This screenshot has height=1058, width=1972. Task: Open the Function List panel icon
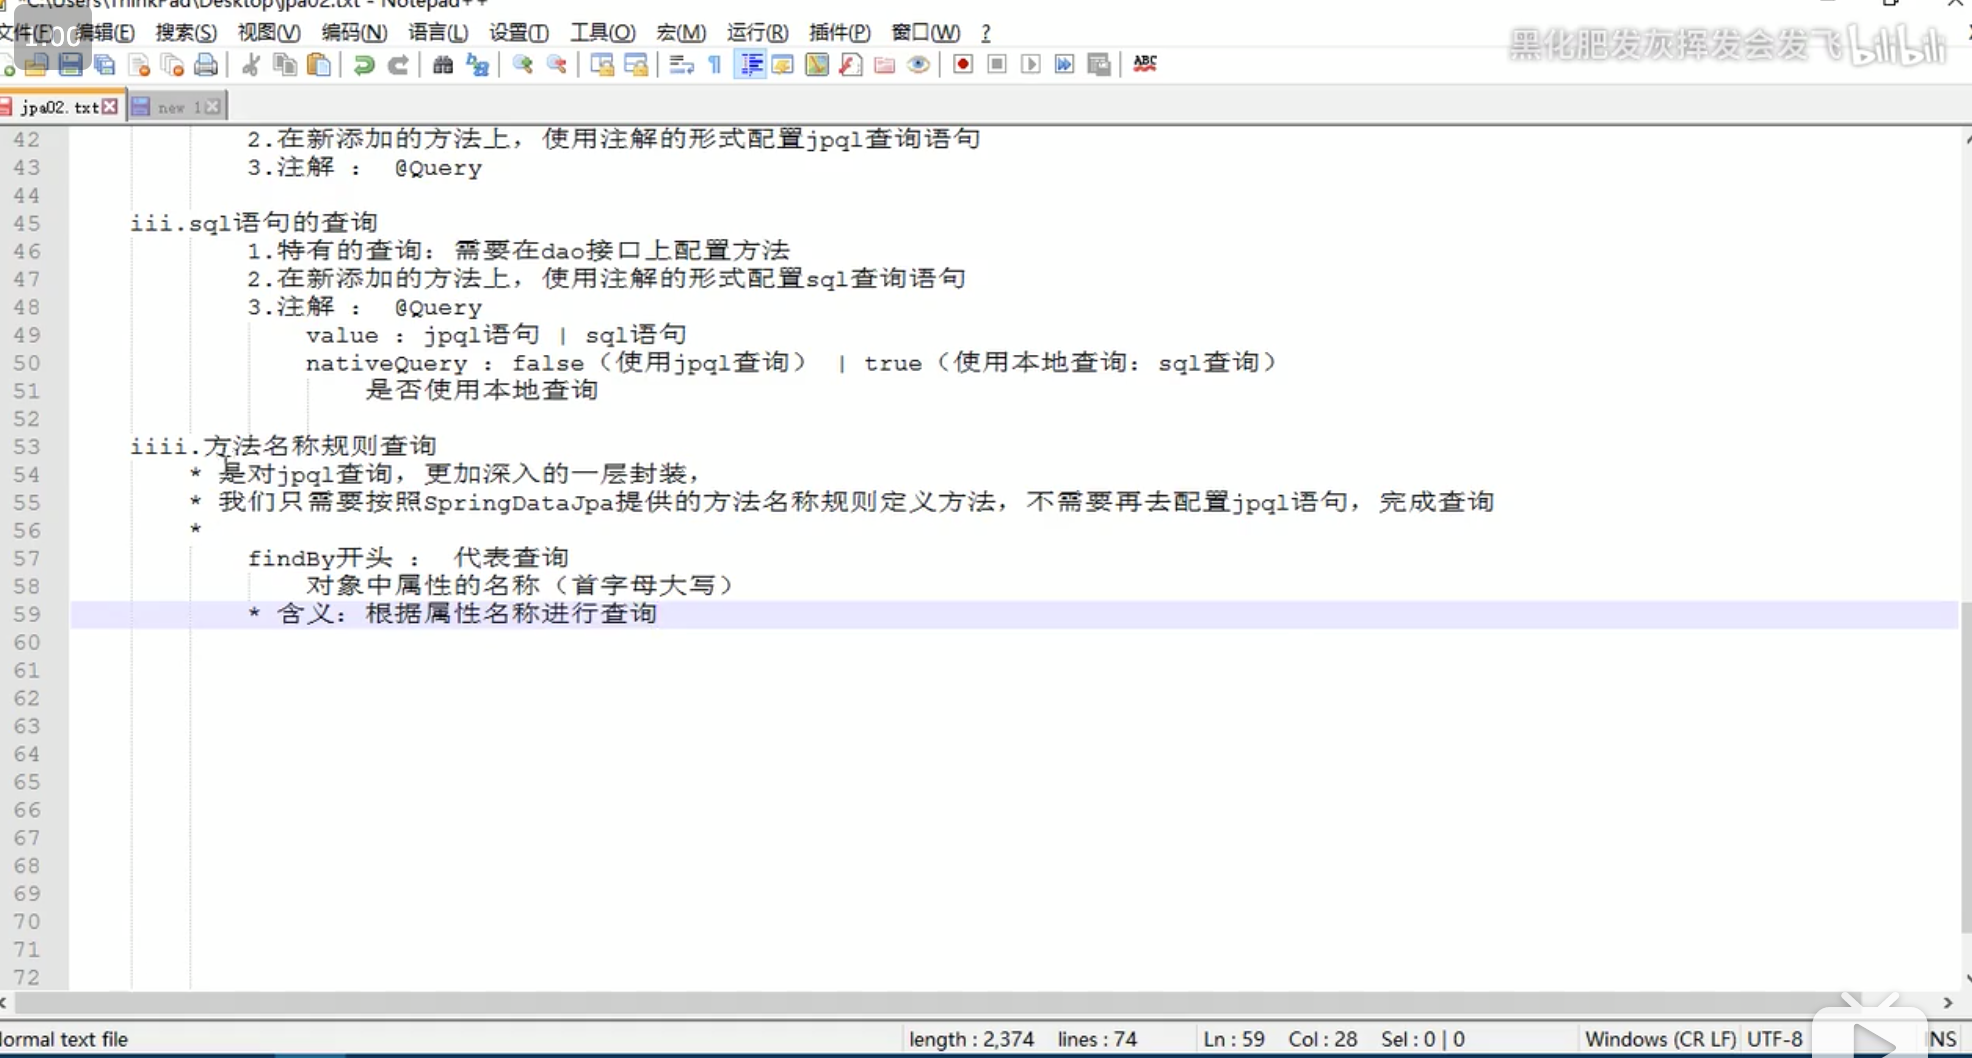851,65
